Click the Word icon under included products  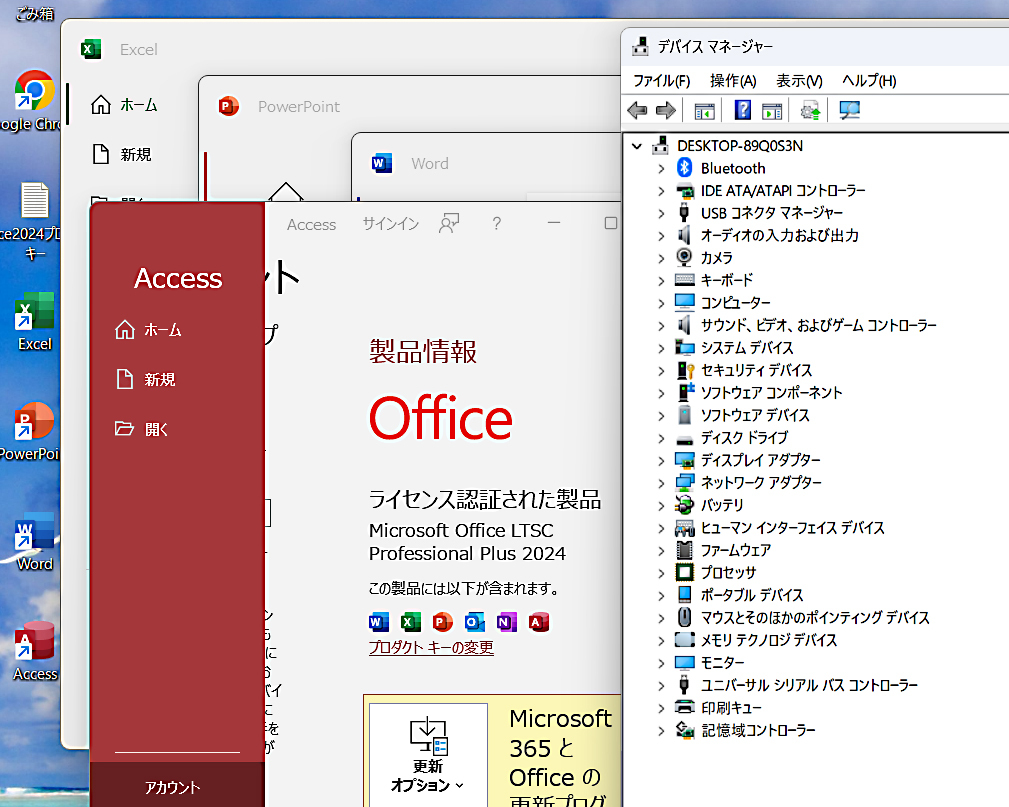tap(379, 622)
